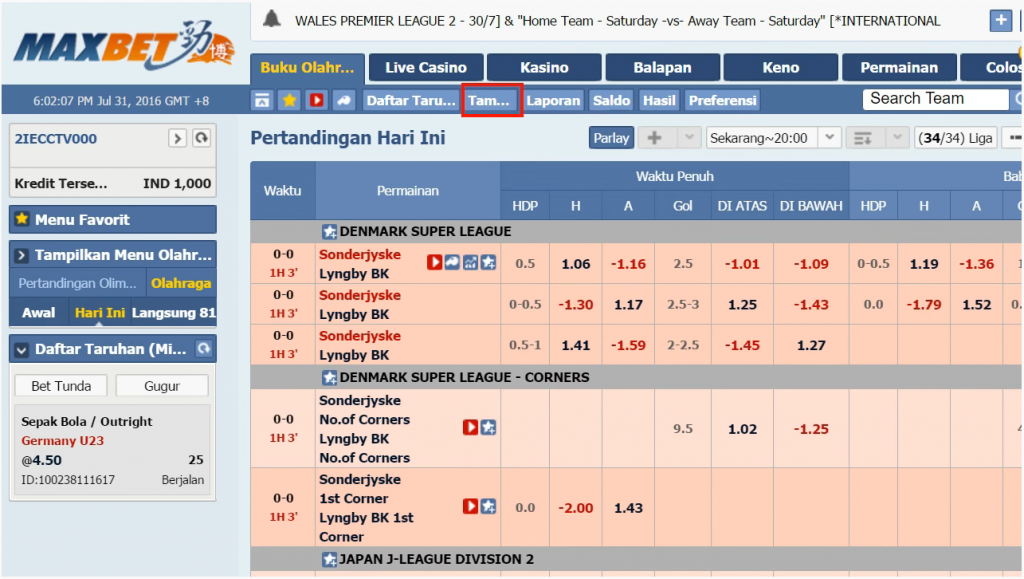Click the Bet Tunda button
This screenshot has width=1024, height=579.
61,386
